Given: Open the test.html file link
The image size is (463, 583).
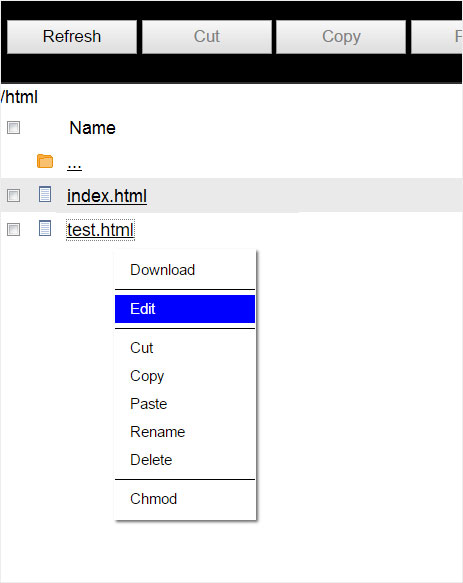Looking at the screenshot, I should click(100, 230).
